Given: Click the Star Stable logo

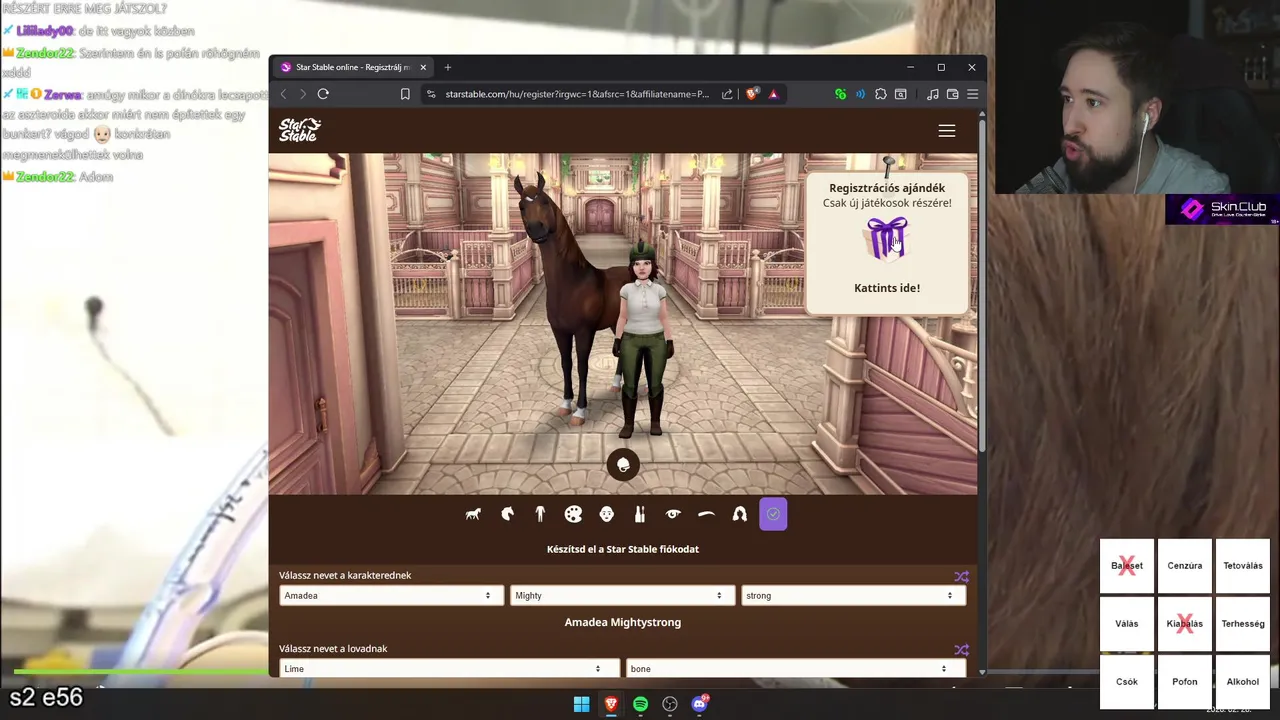Looking at the screenshot, I should [299, 130].
